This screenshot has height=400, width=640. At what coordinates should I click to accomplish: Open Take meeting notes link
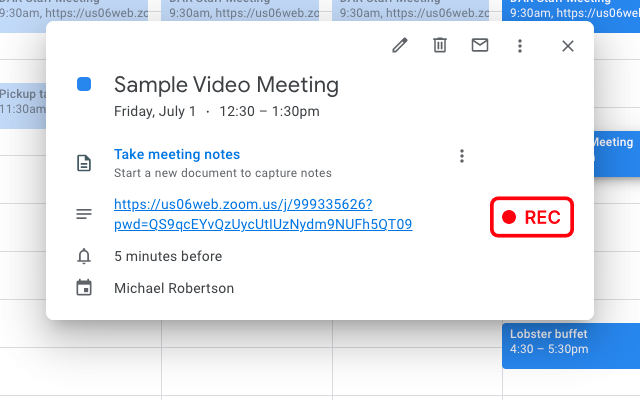[177, 154]
